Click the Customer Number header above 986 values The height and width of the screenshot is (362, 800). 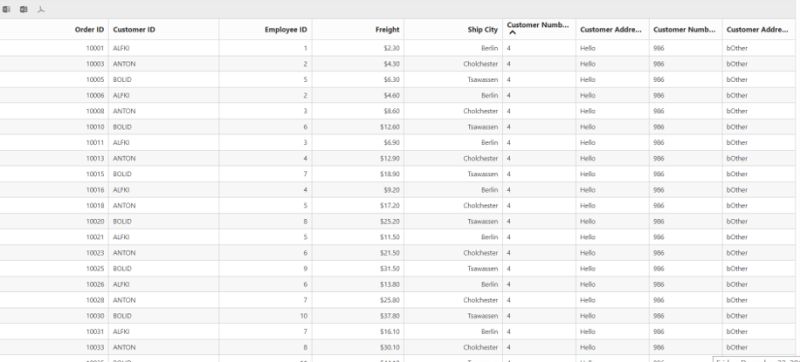pos(684,30)
